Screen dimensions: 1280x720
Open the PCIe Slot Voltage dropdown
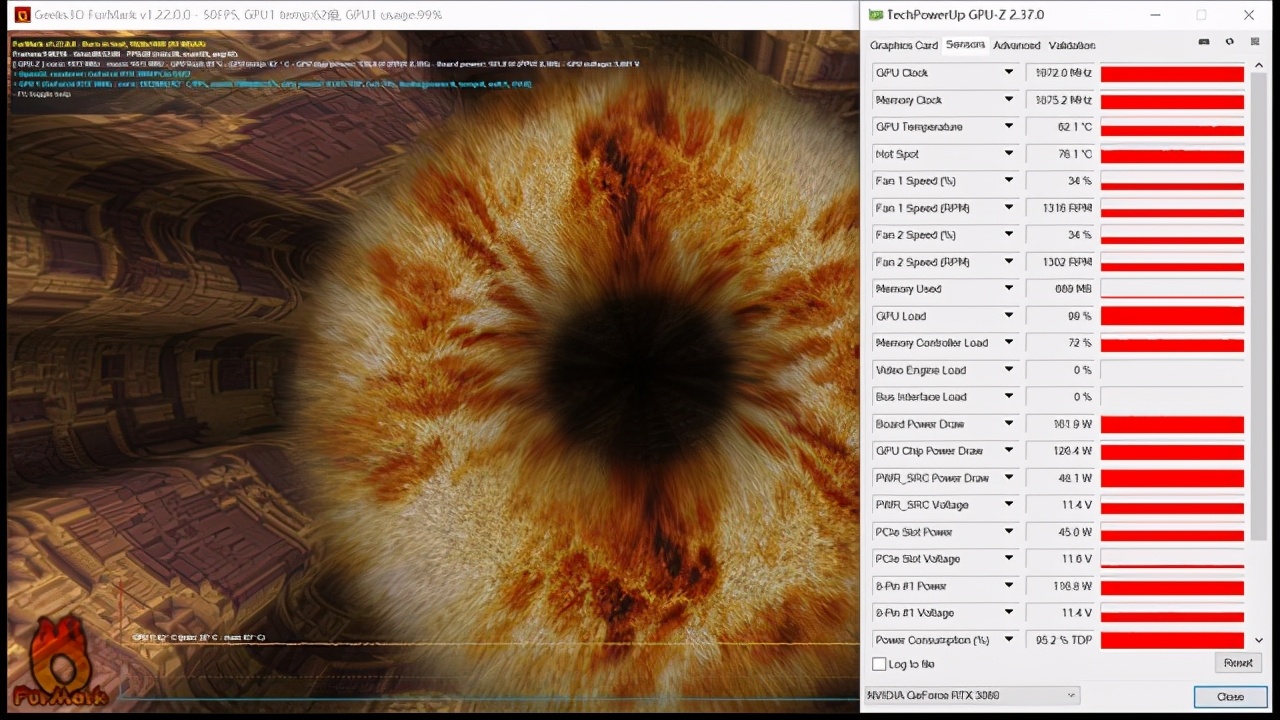click(x=1009, y=559)
